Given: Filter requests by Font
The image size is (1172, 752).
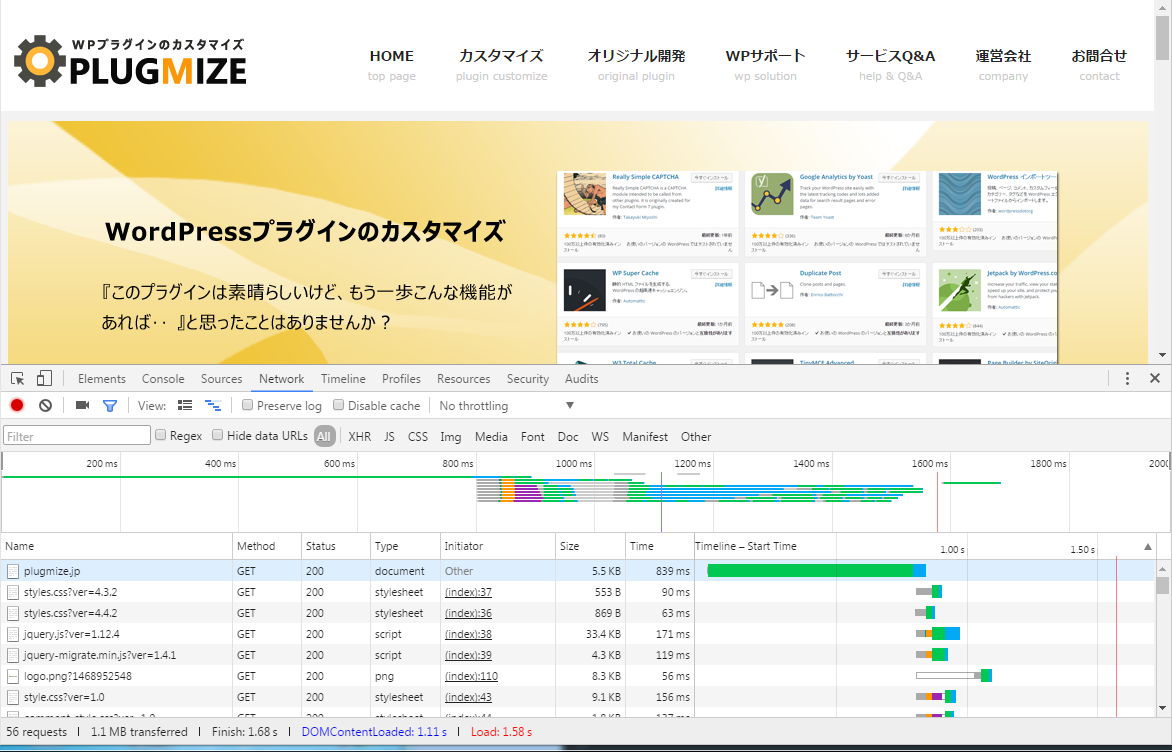Looking at the screenshot, I should pyautogui.click(x=533, y=437).
